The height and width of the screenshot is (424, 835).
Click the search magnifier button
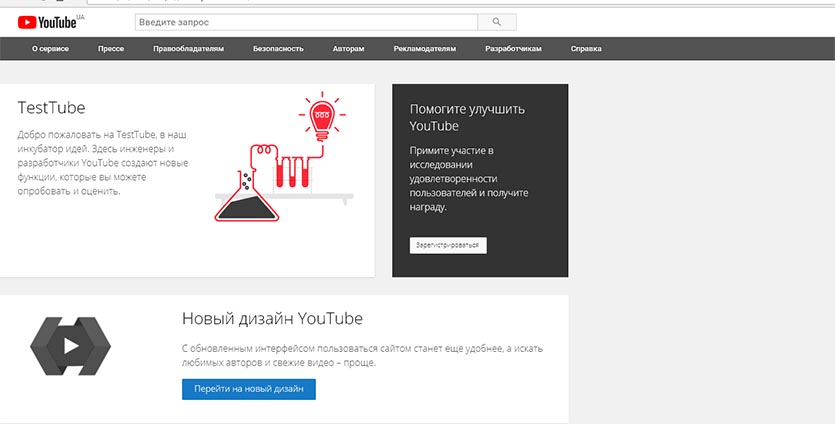tap(497, 22)
